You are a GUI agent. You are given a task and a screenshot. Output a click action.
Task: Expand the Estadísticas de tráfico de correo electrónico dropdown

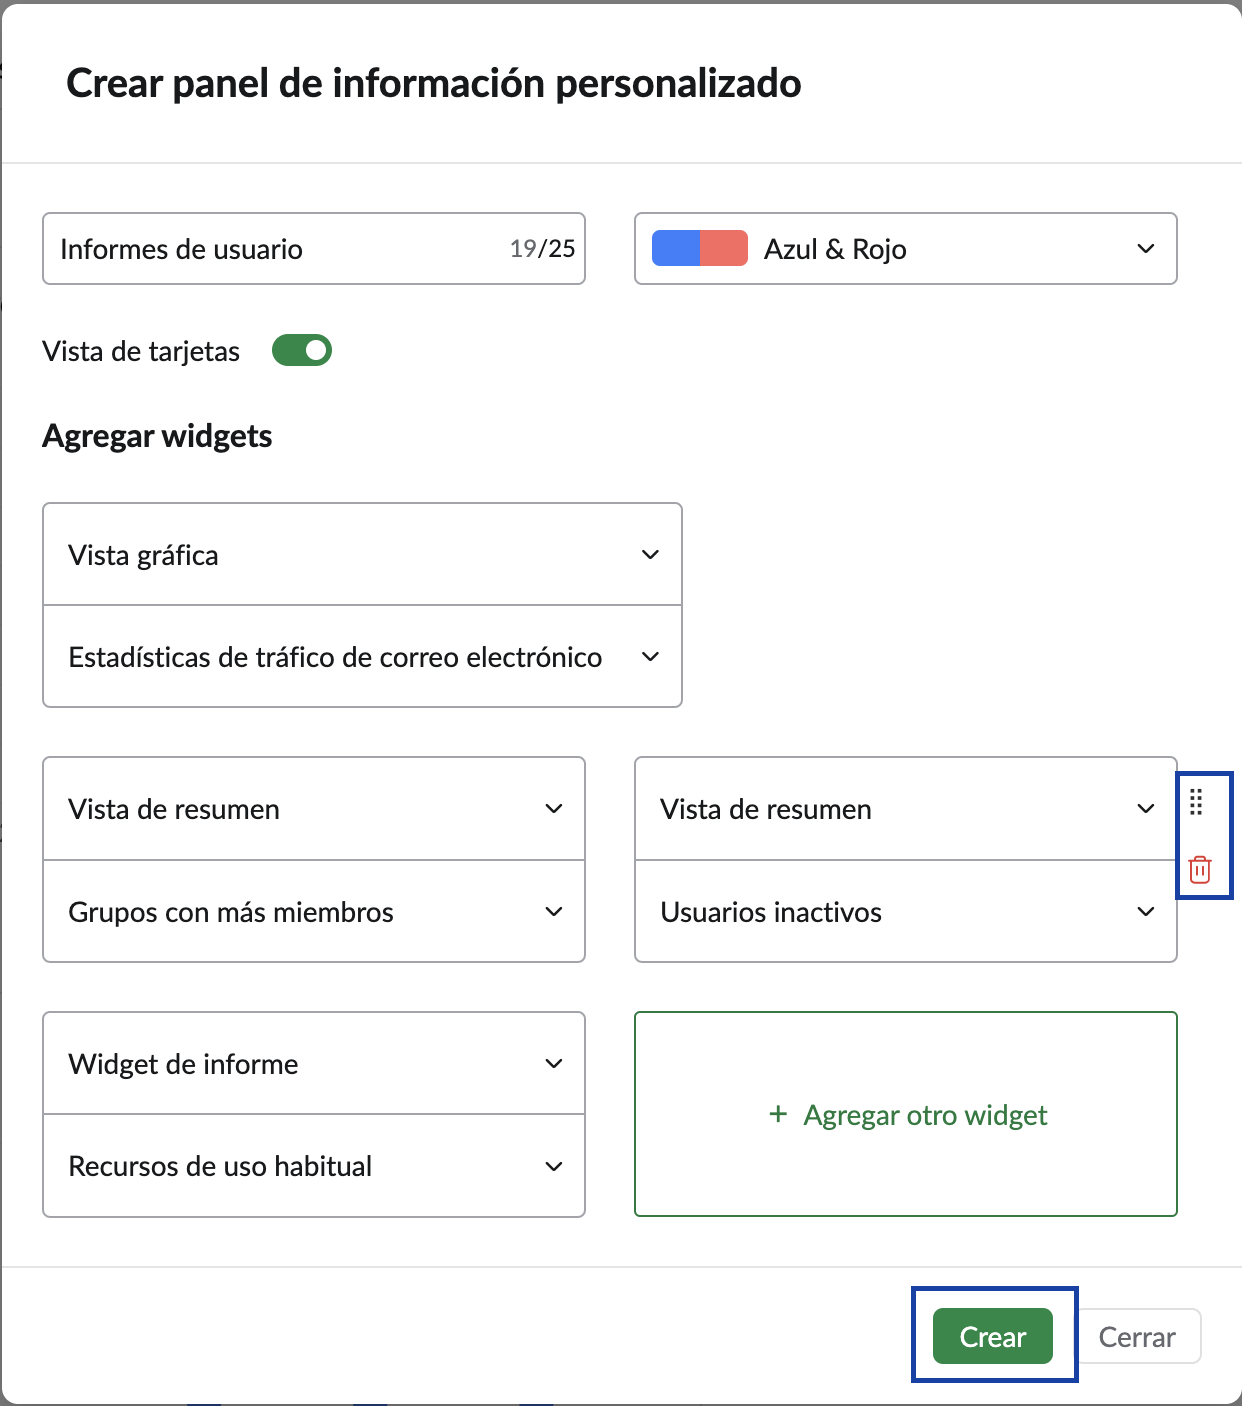pos(650,656)
